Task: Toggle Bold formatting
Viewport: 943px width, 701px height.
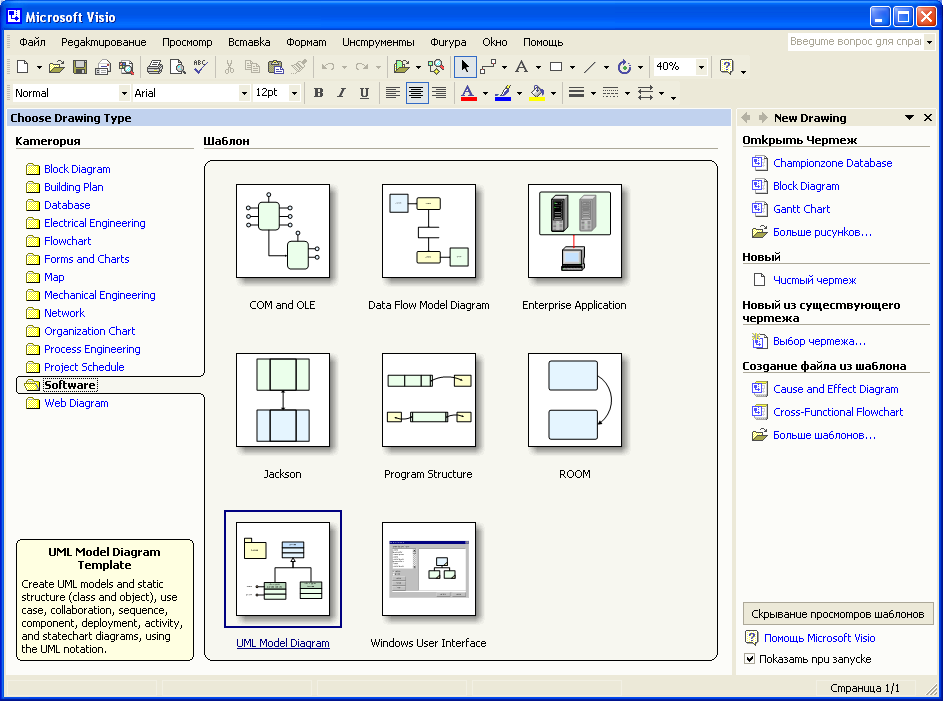Action: click(x=319, y=93)
